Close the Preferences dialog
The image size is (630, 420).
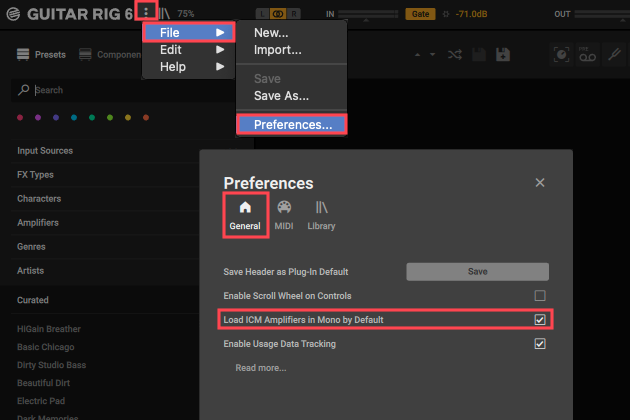point(540,182)
